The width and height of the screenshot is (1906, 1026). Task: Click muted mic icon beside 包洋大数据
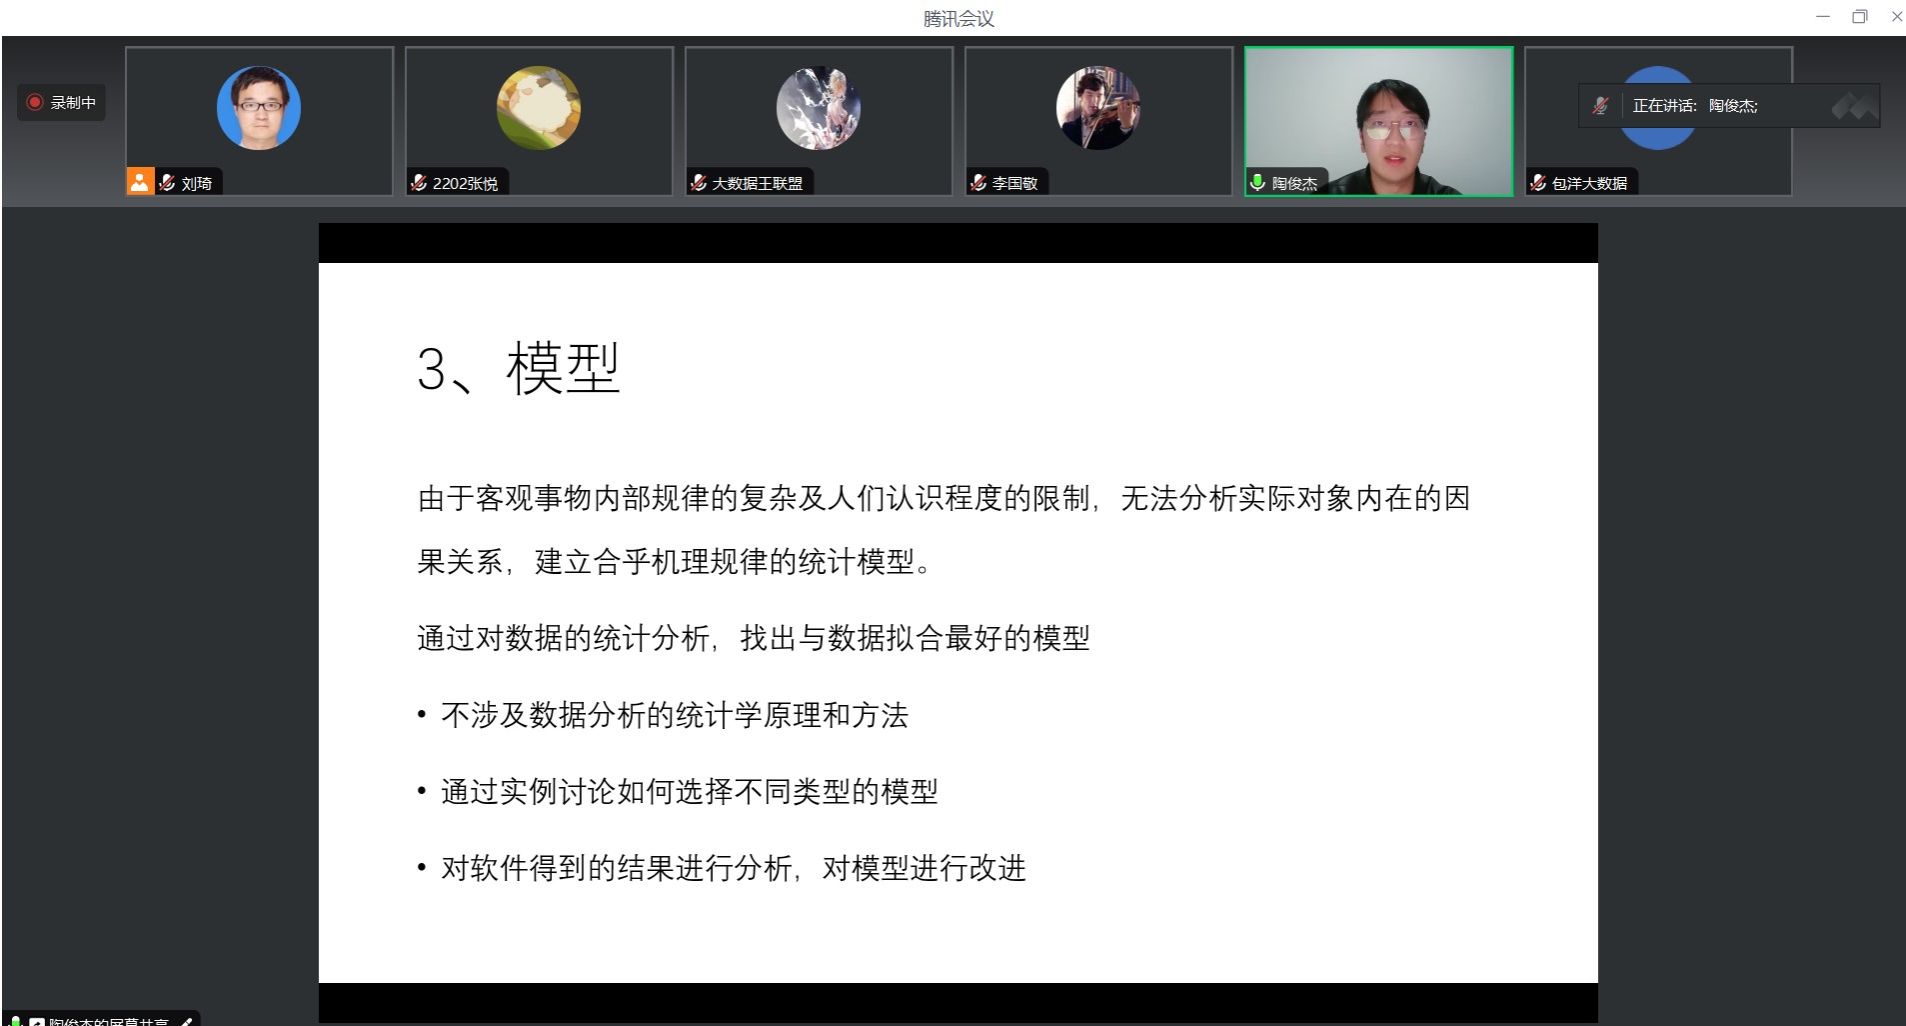pyautogui.click(x=1539, y=183)
